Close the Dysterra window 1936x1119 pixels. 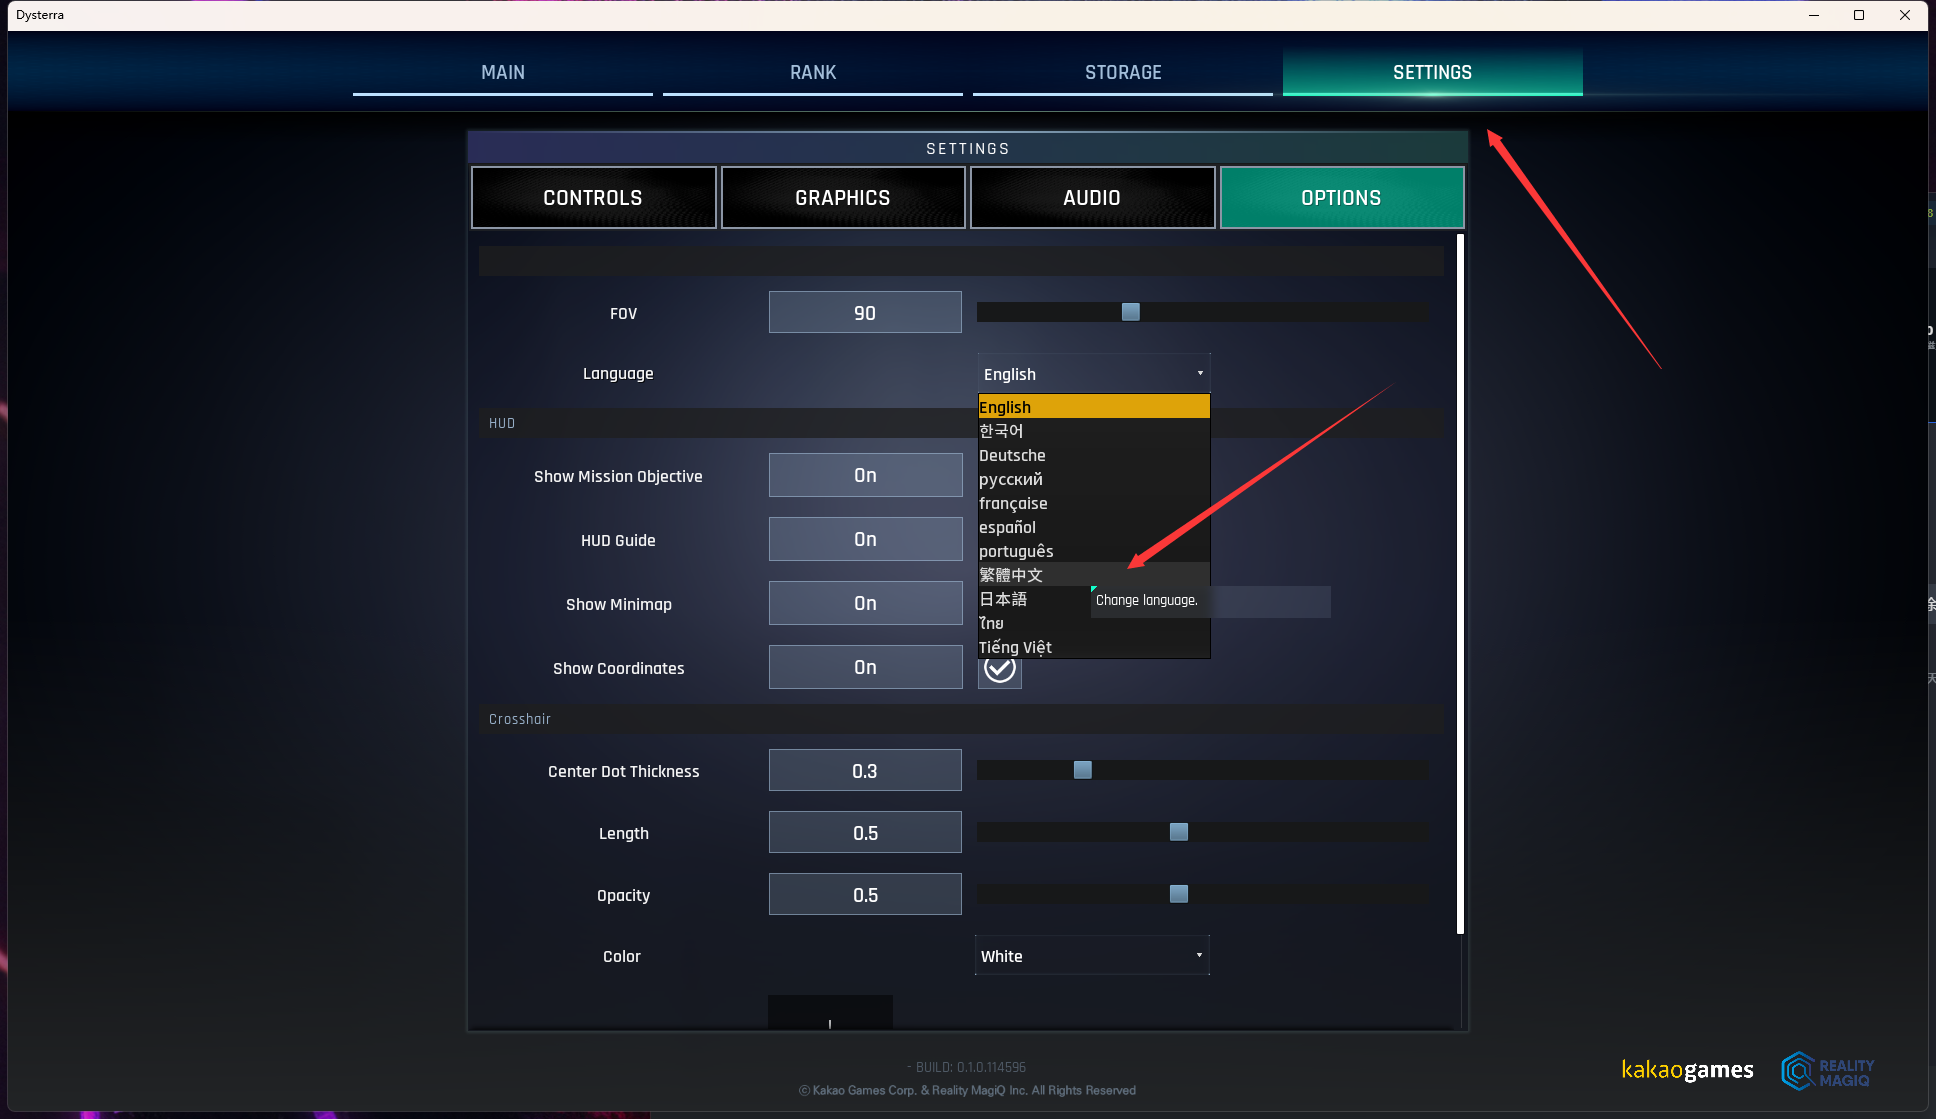tap(1905, 15)
